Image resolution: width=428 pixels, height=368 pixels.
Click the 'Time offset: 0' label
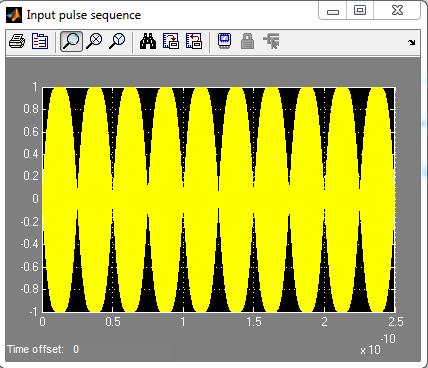coord(43,349)
